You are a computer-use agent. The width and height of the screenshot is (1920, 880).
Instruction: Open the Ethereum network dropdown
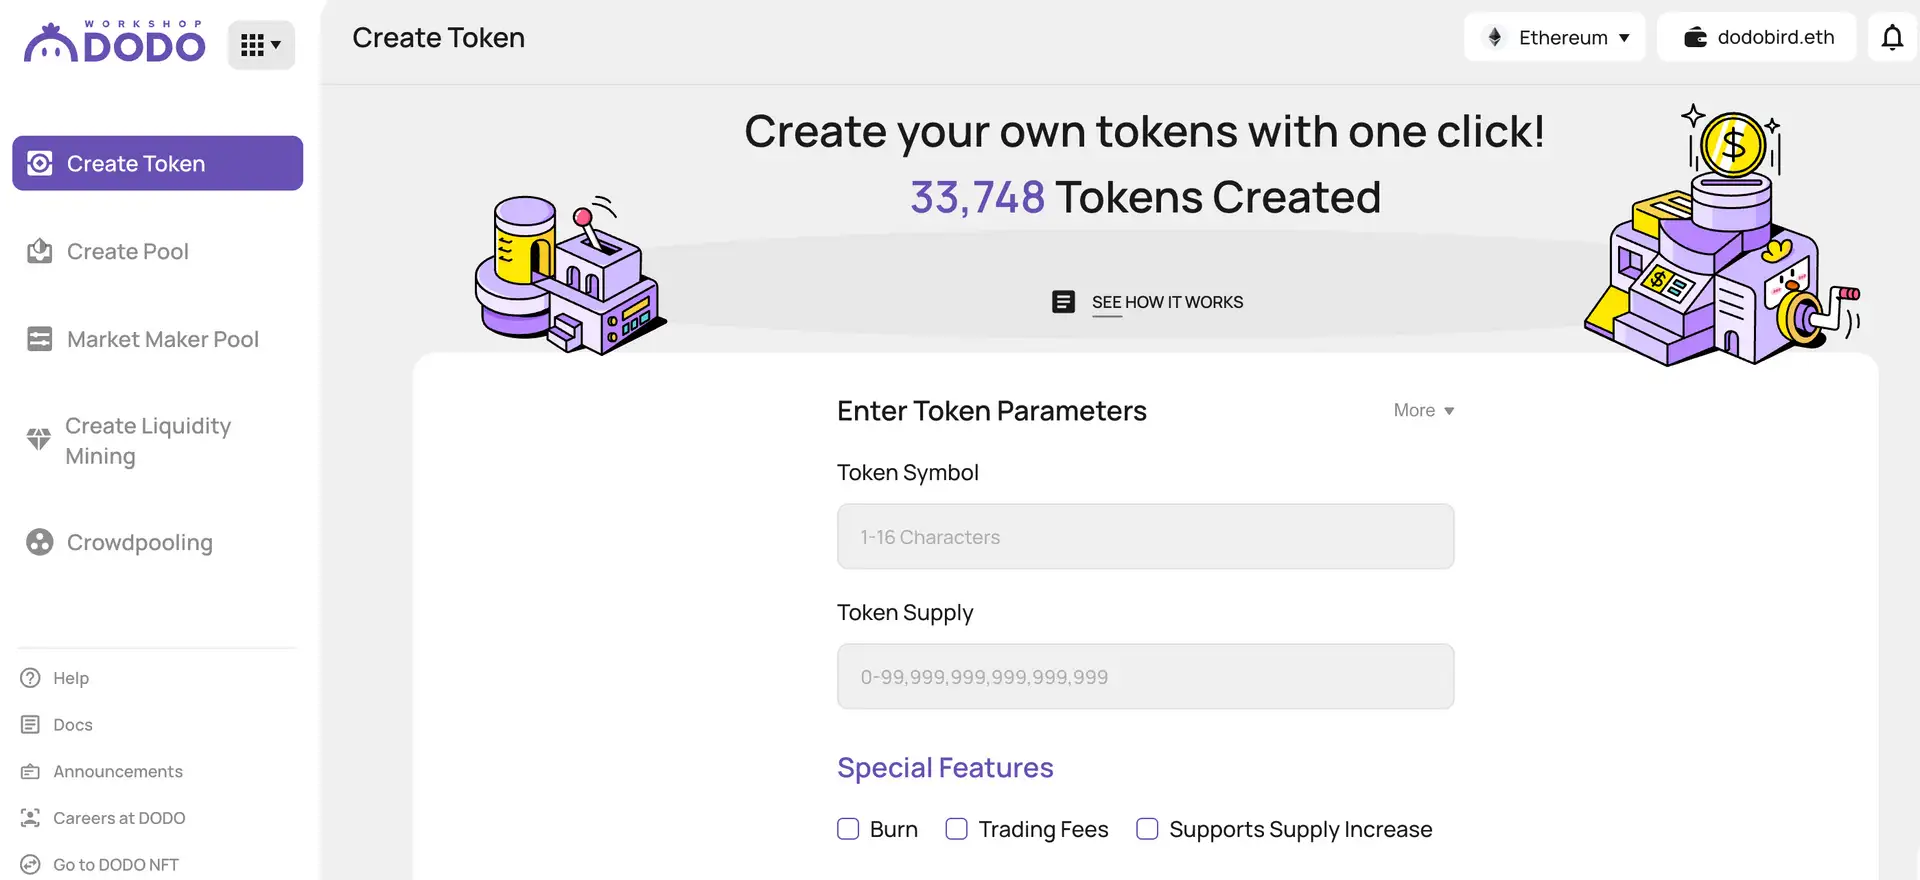click(x=1555, y=38)
